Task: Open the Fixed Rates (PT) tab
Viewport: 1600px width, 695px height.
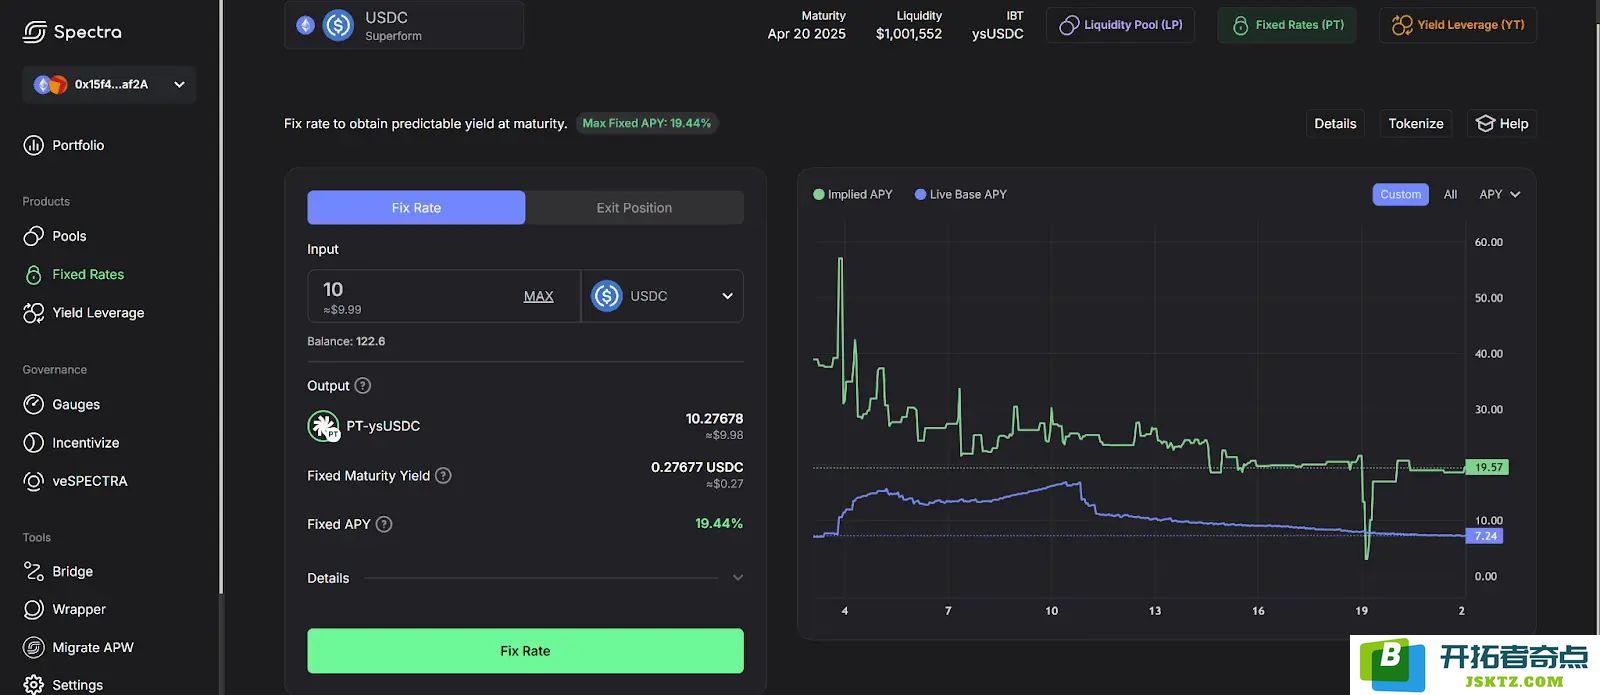Action: click(x=1287, y=25)
